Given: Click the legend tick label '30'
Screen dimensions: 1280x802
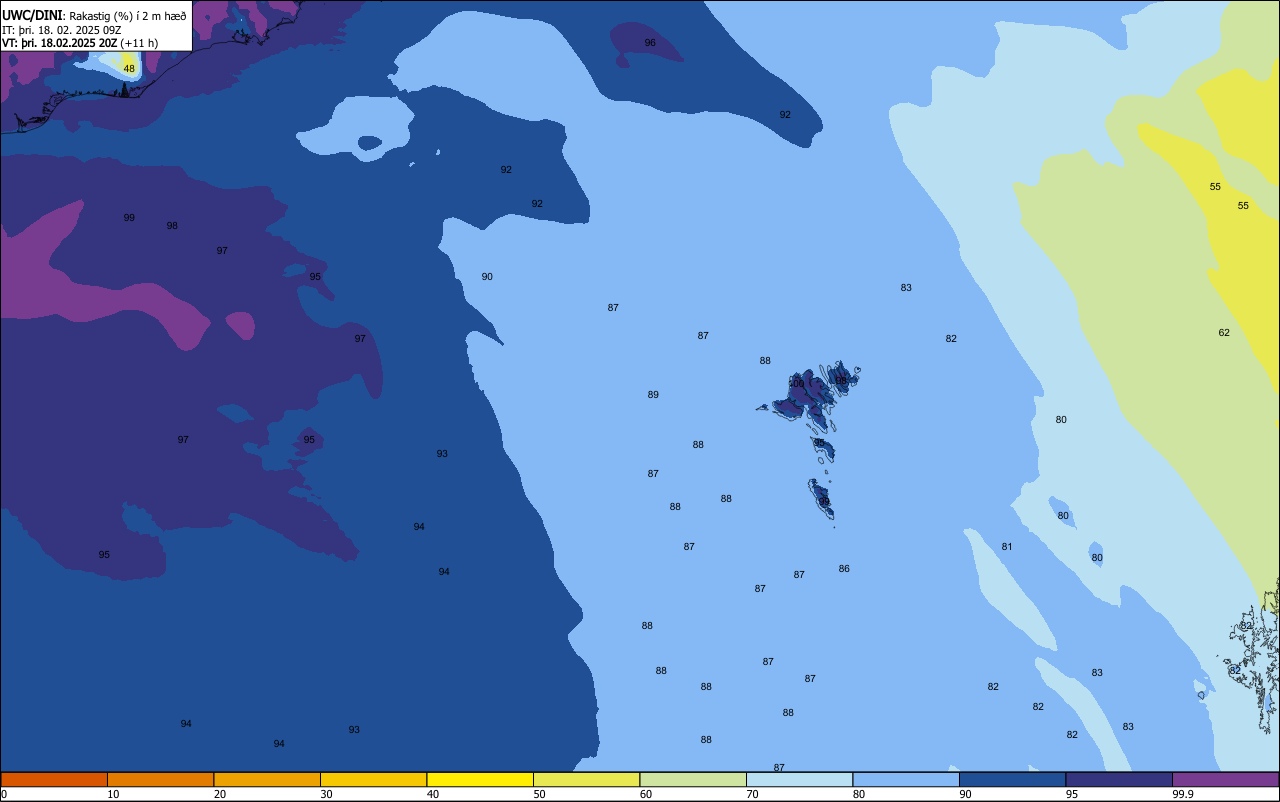Looking at the screenshot, I should point(326,794).
